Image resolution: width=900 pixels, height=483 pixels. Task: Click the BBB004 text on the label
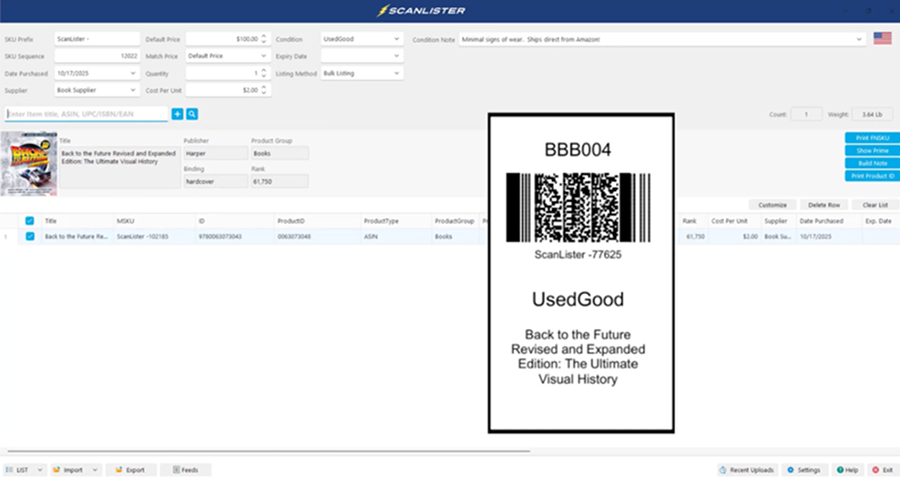[578, 150]
